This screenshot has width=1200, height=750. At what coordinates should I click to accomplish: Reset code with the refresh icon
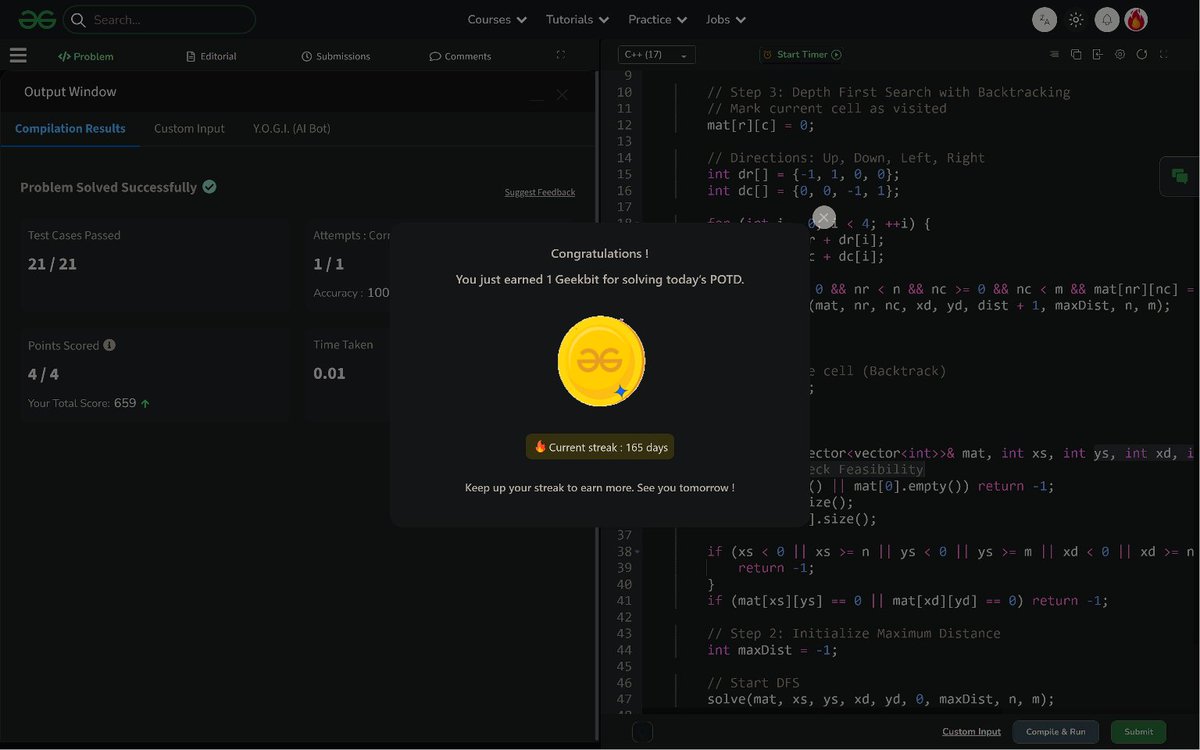[1142, 55]
